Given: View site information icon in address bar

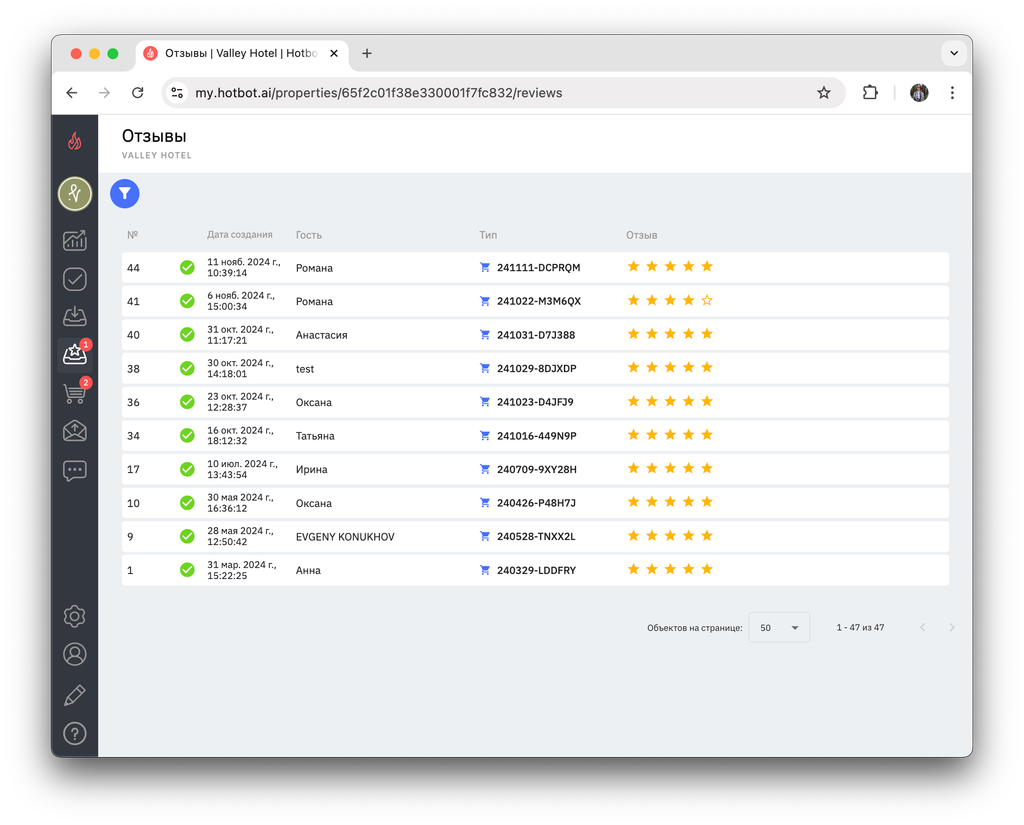Looking at the screenshot, I should pyautogui.click(x=177, y=93).
